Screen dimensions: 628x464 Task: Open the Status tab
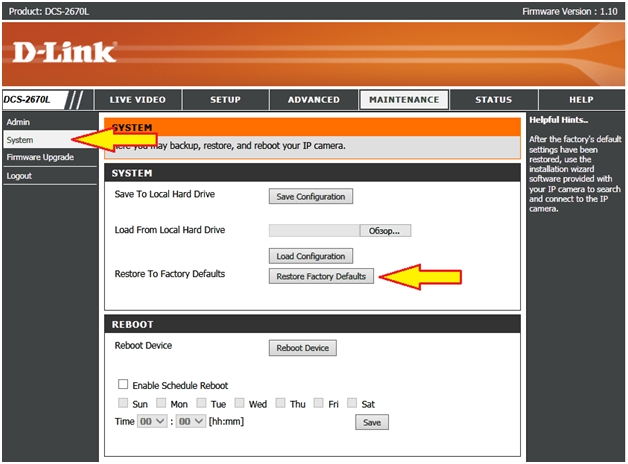(493, 100)
